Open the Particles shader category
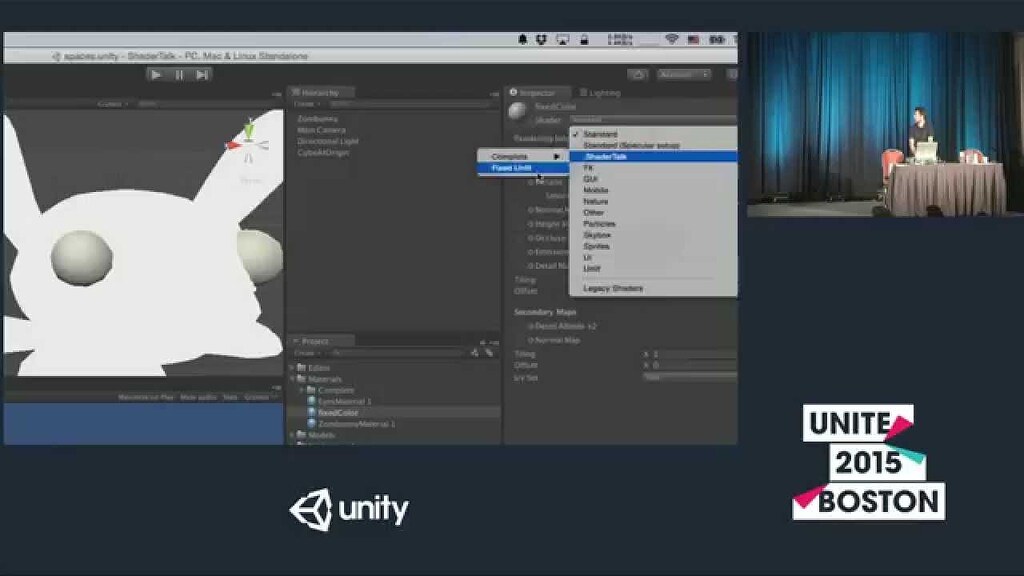 tap(653, 223)
